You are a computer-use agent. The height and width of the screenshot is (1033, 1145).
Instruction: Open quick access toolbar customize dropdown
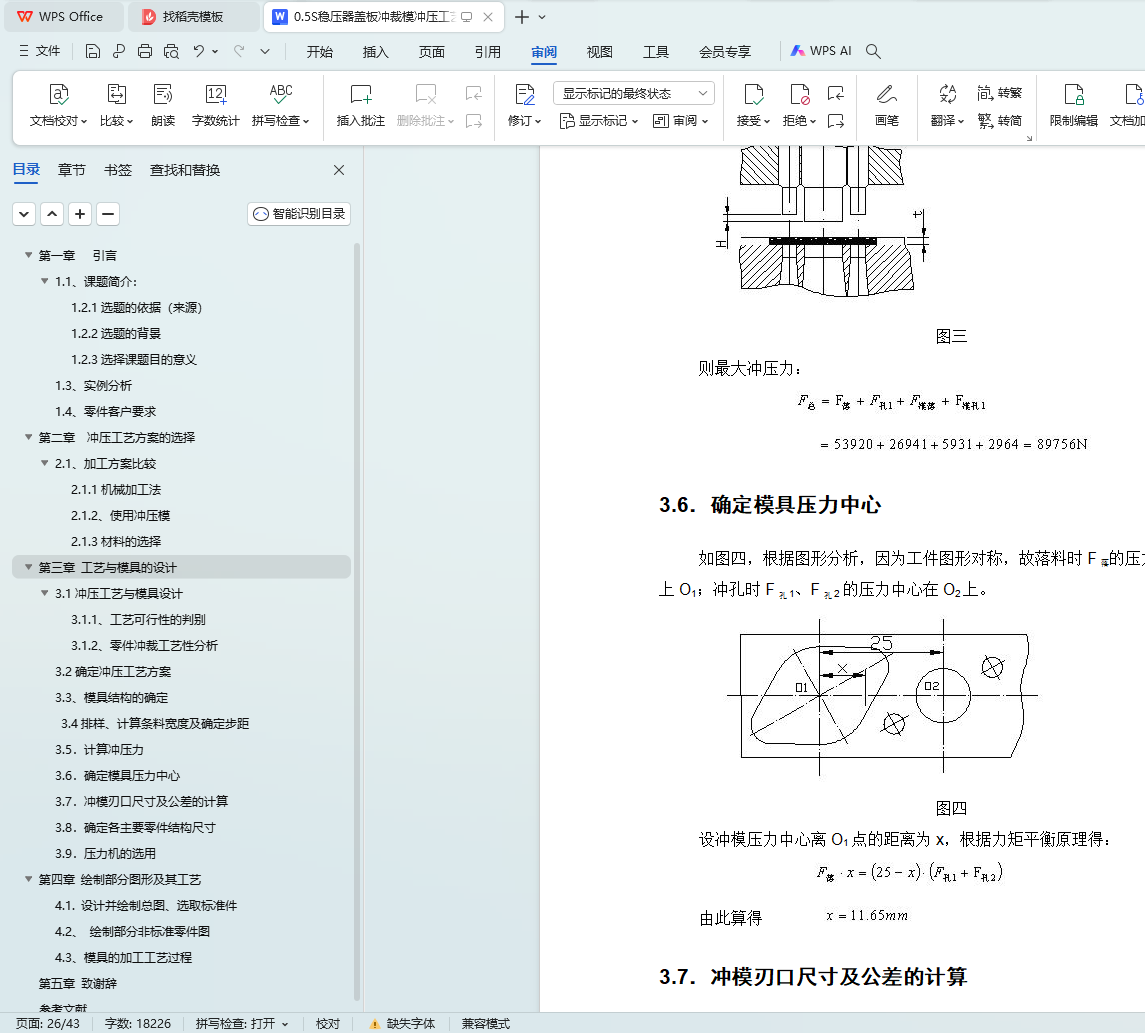265,51
